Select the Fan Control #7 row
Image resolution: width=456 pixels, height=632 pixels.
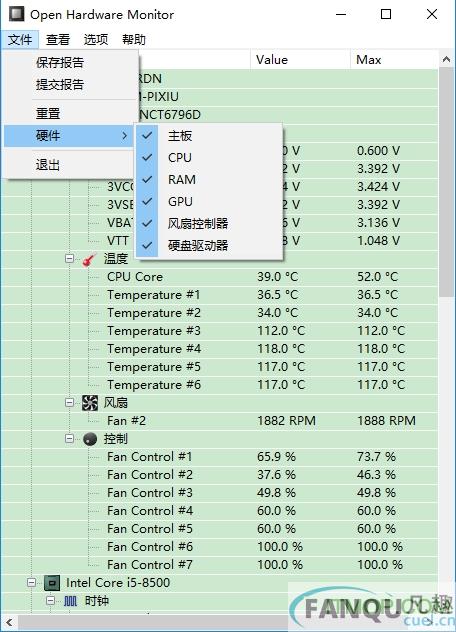click(220, 565)
